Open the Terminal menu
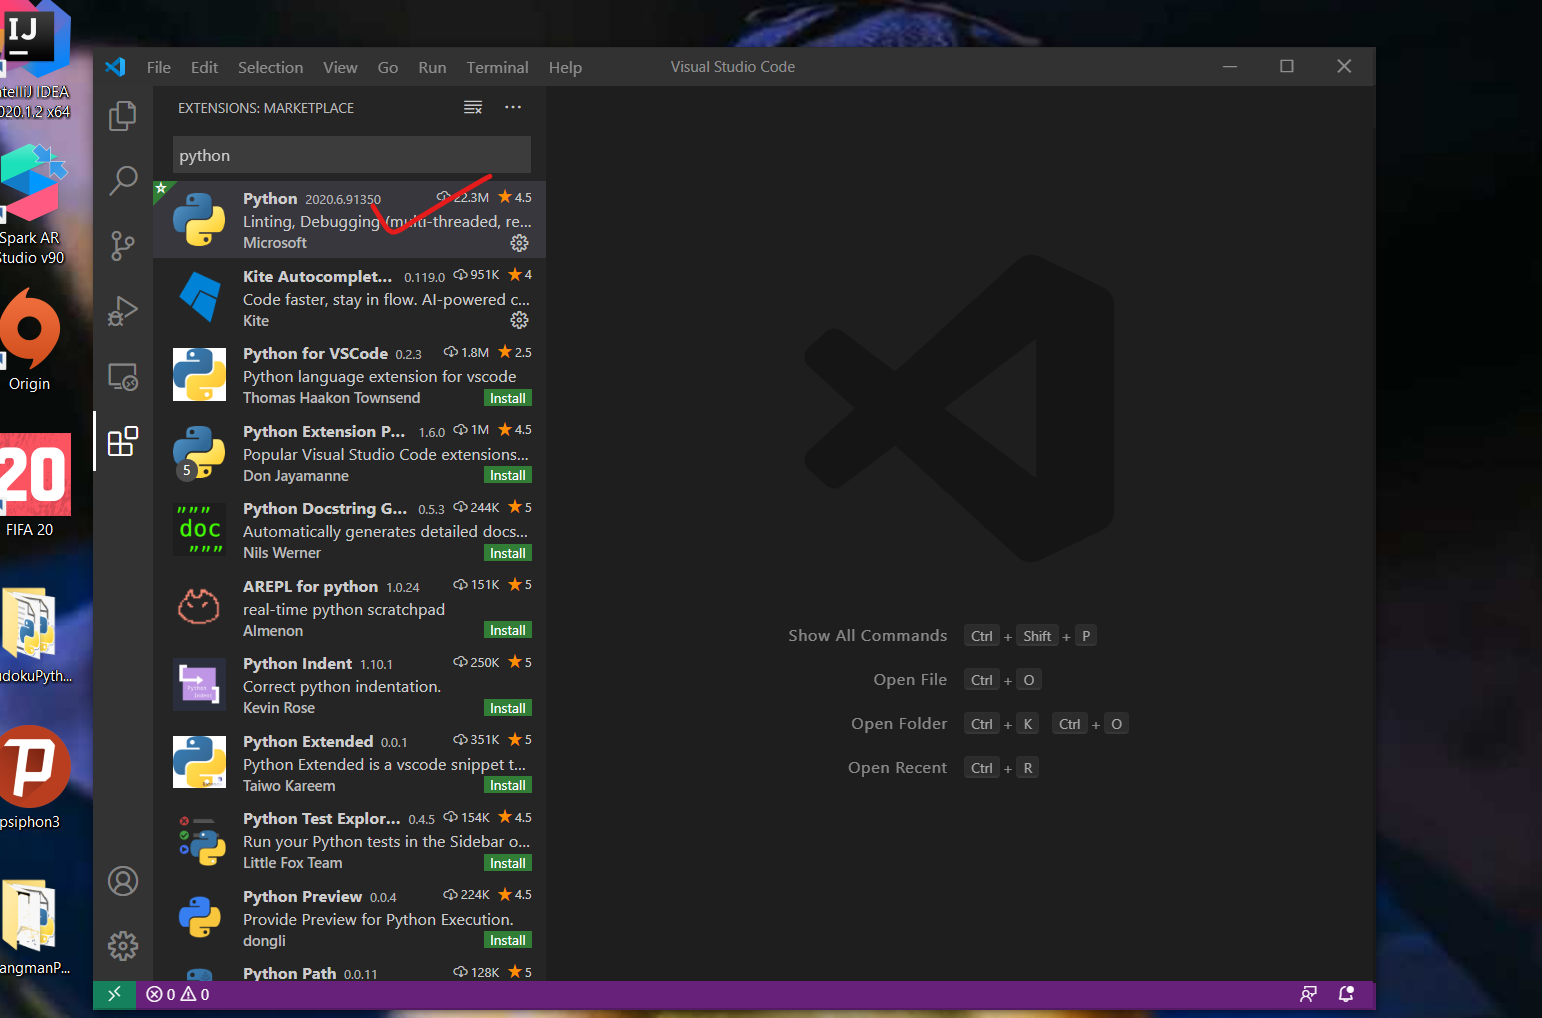Viewport: 1542px width, 1018px height. point(497,67)
